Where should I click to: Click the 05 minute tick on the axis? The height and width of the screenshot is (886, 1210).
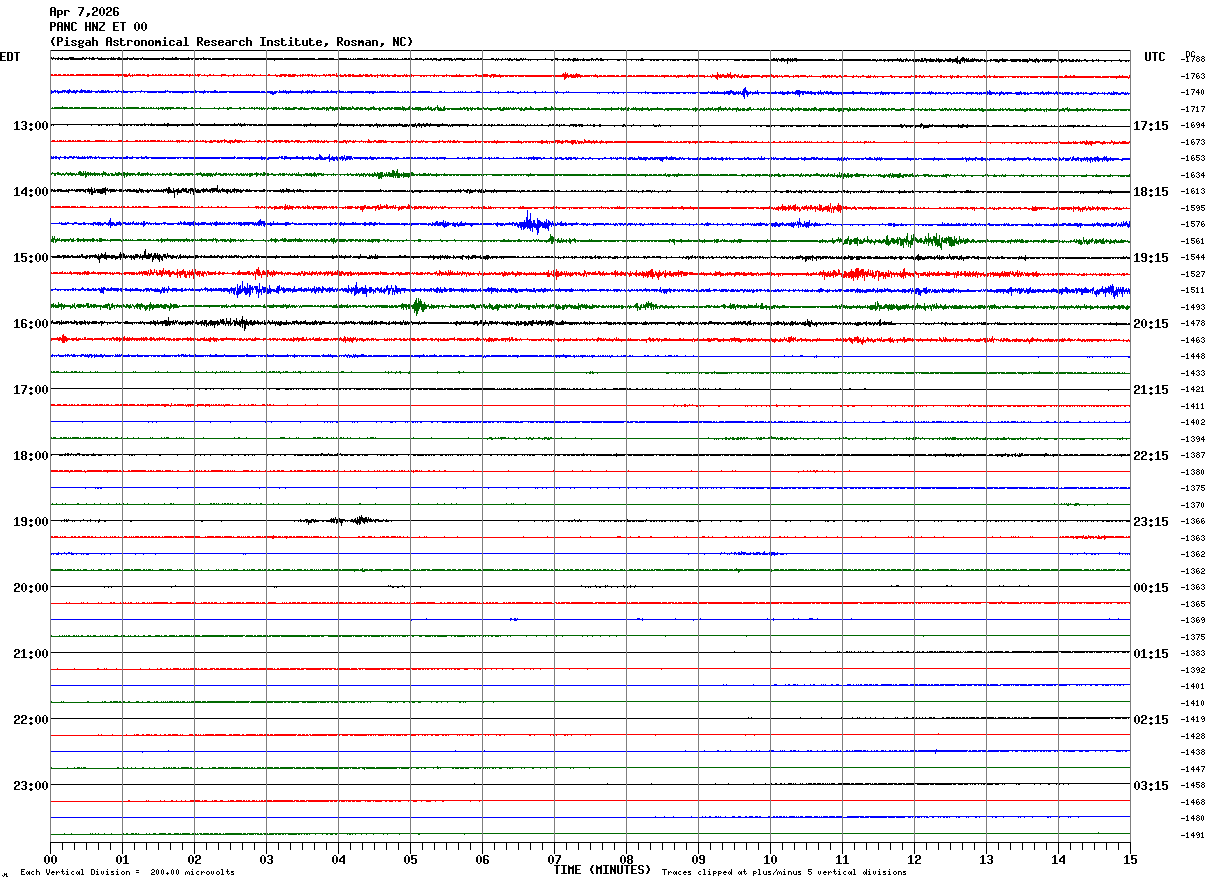(x=410, y=860)
